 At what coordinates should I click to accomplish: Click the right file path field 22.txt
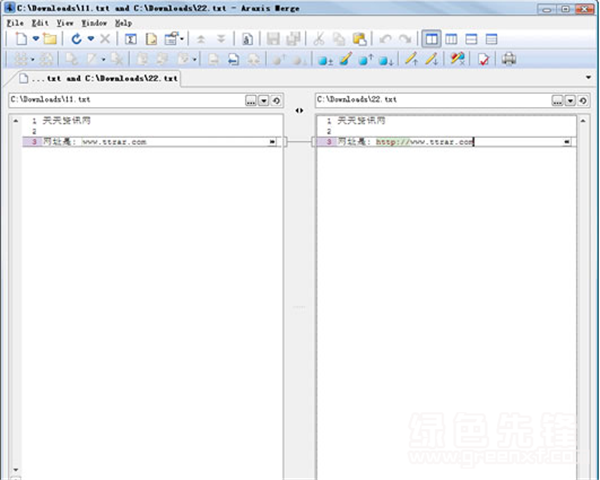coord(430,100)
